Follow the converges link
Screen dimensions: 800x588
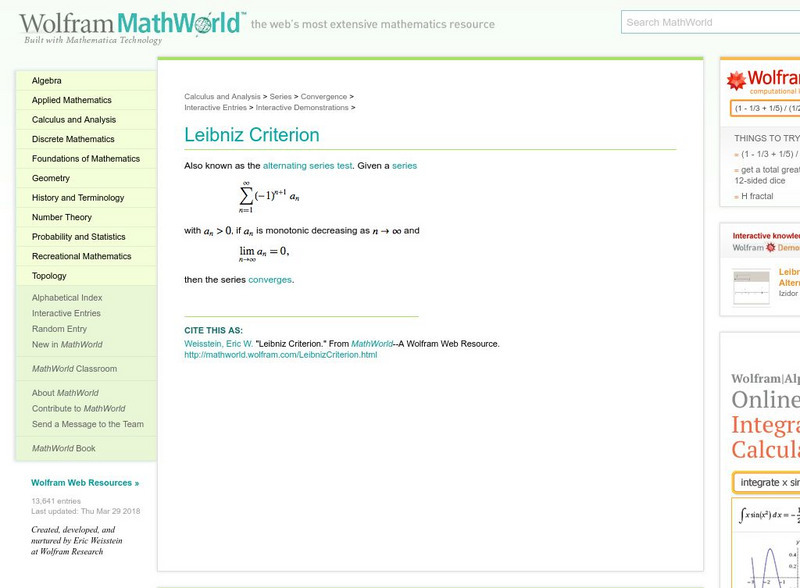tap(270, 280)
